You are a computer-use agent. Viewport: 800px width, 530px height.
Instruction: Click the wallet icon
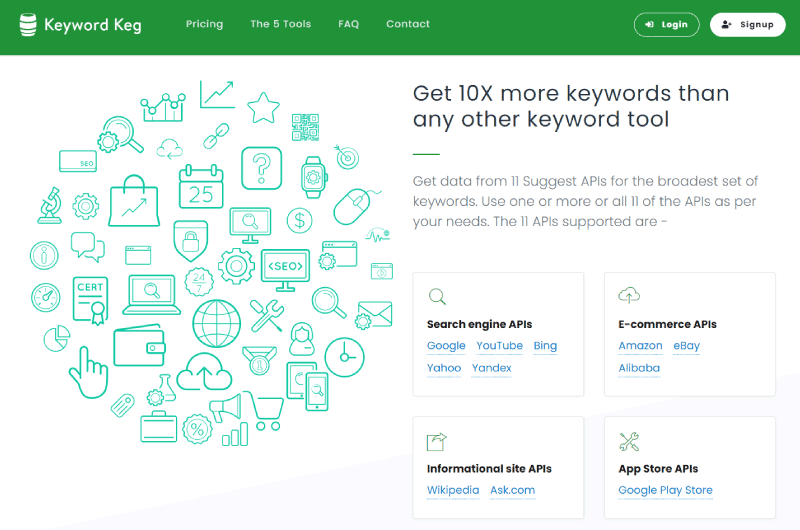139,345
